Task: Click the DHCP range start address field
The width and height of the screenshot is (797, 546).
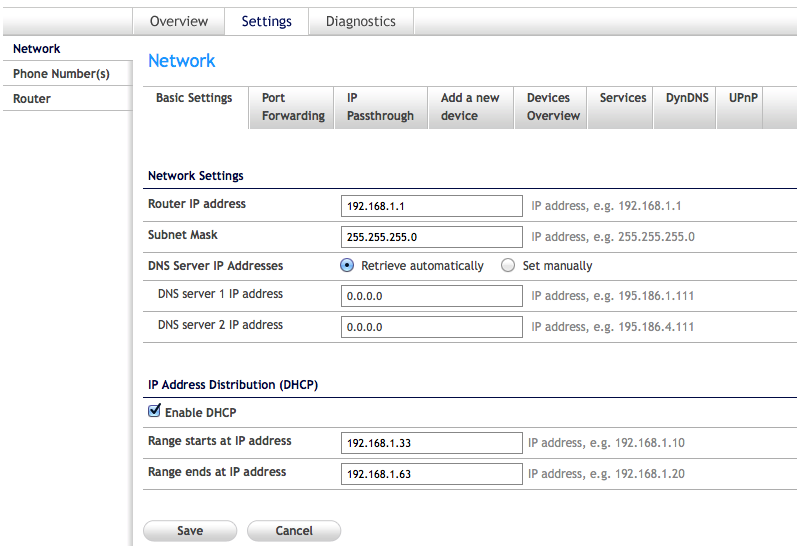Action: coord(431,443)
